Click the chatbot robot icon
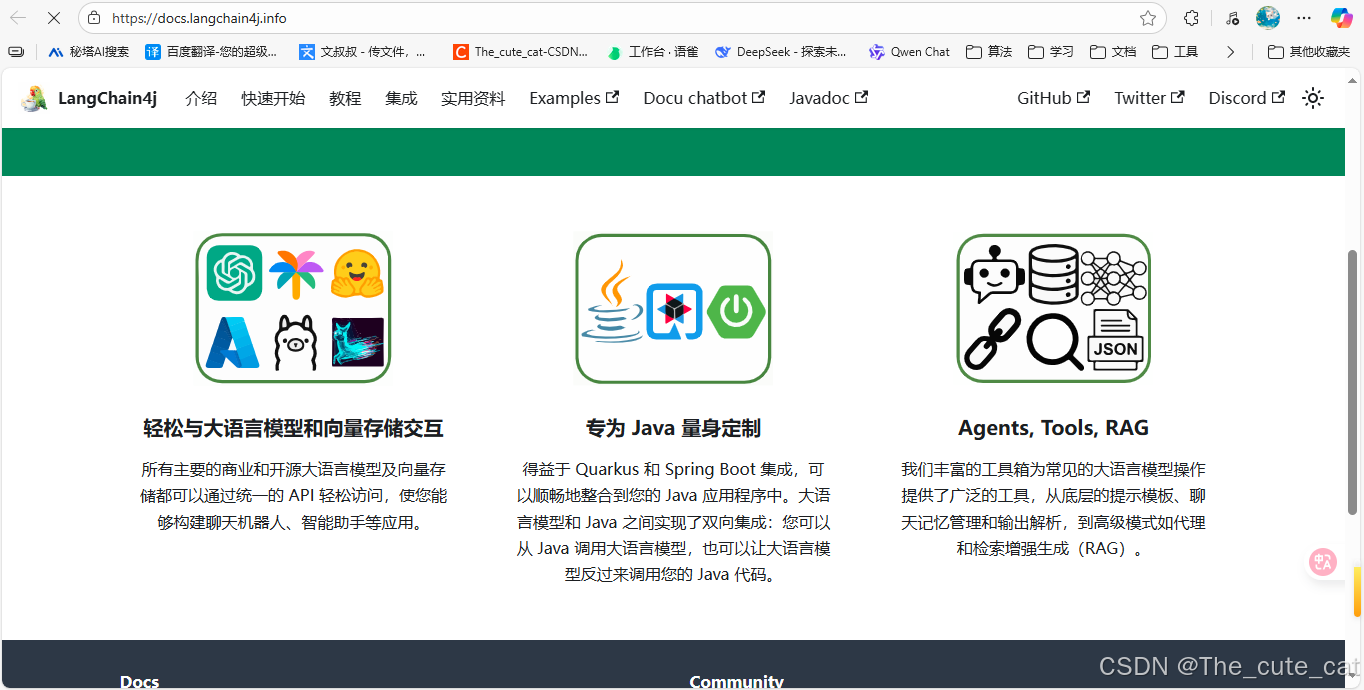Image resolution: width=1364 pixels, height=690 pixels. point(992,274)
